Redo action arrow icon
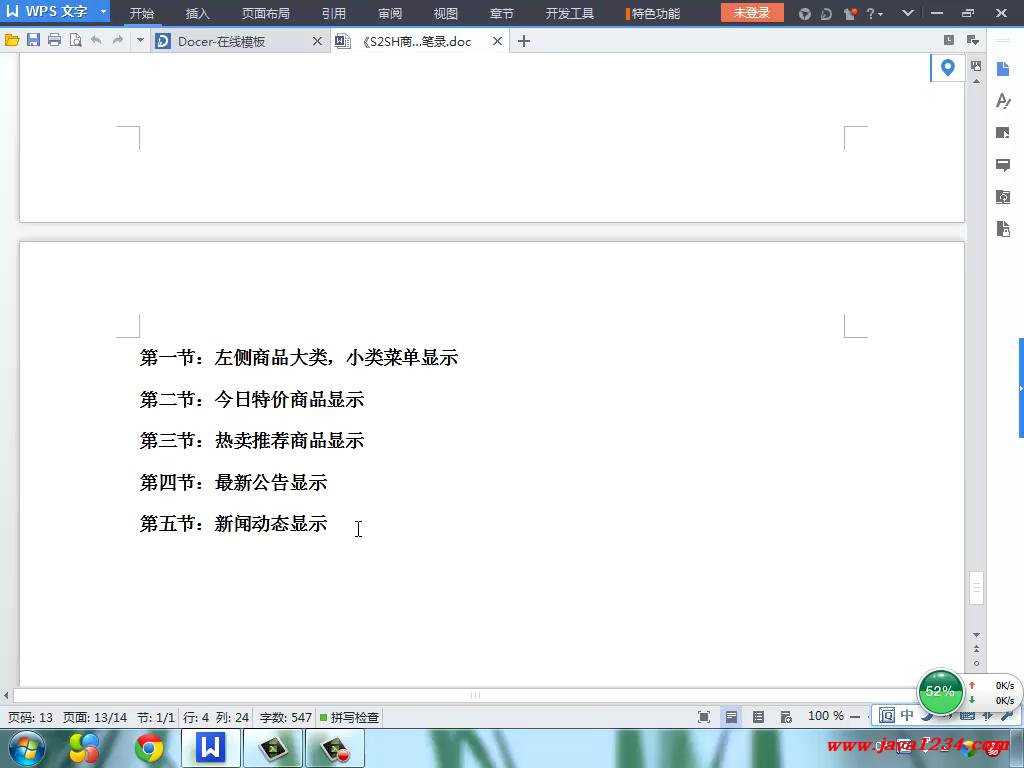The height and width of the screenshot is (768, 1024). (118, 40)
